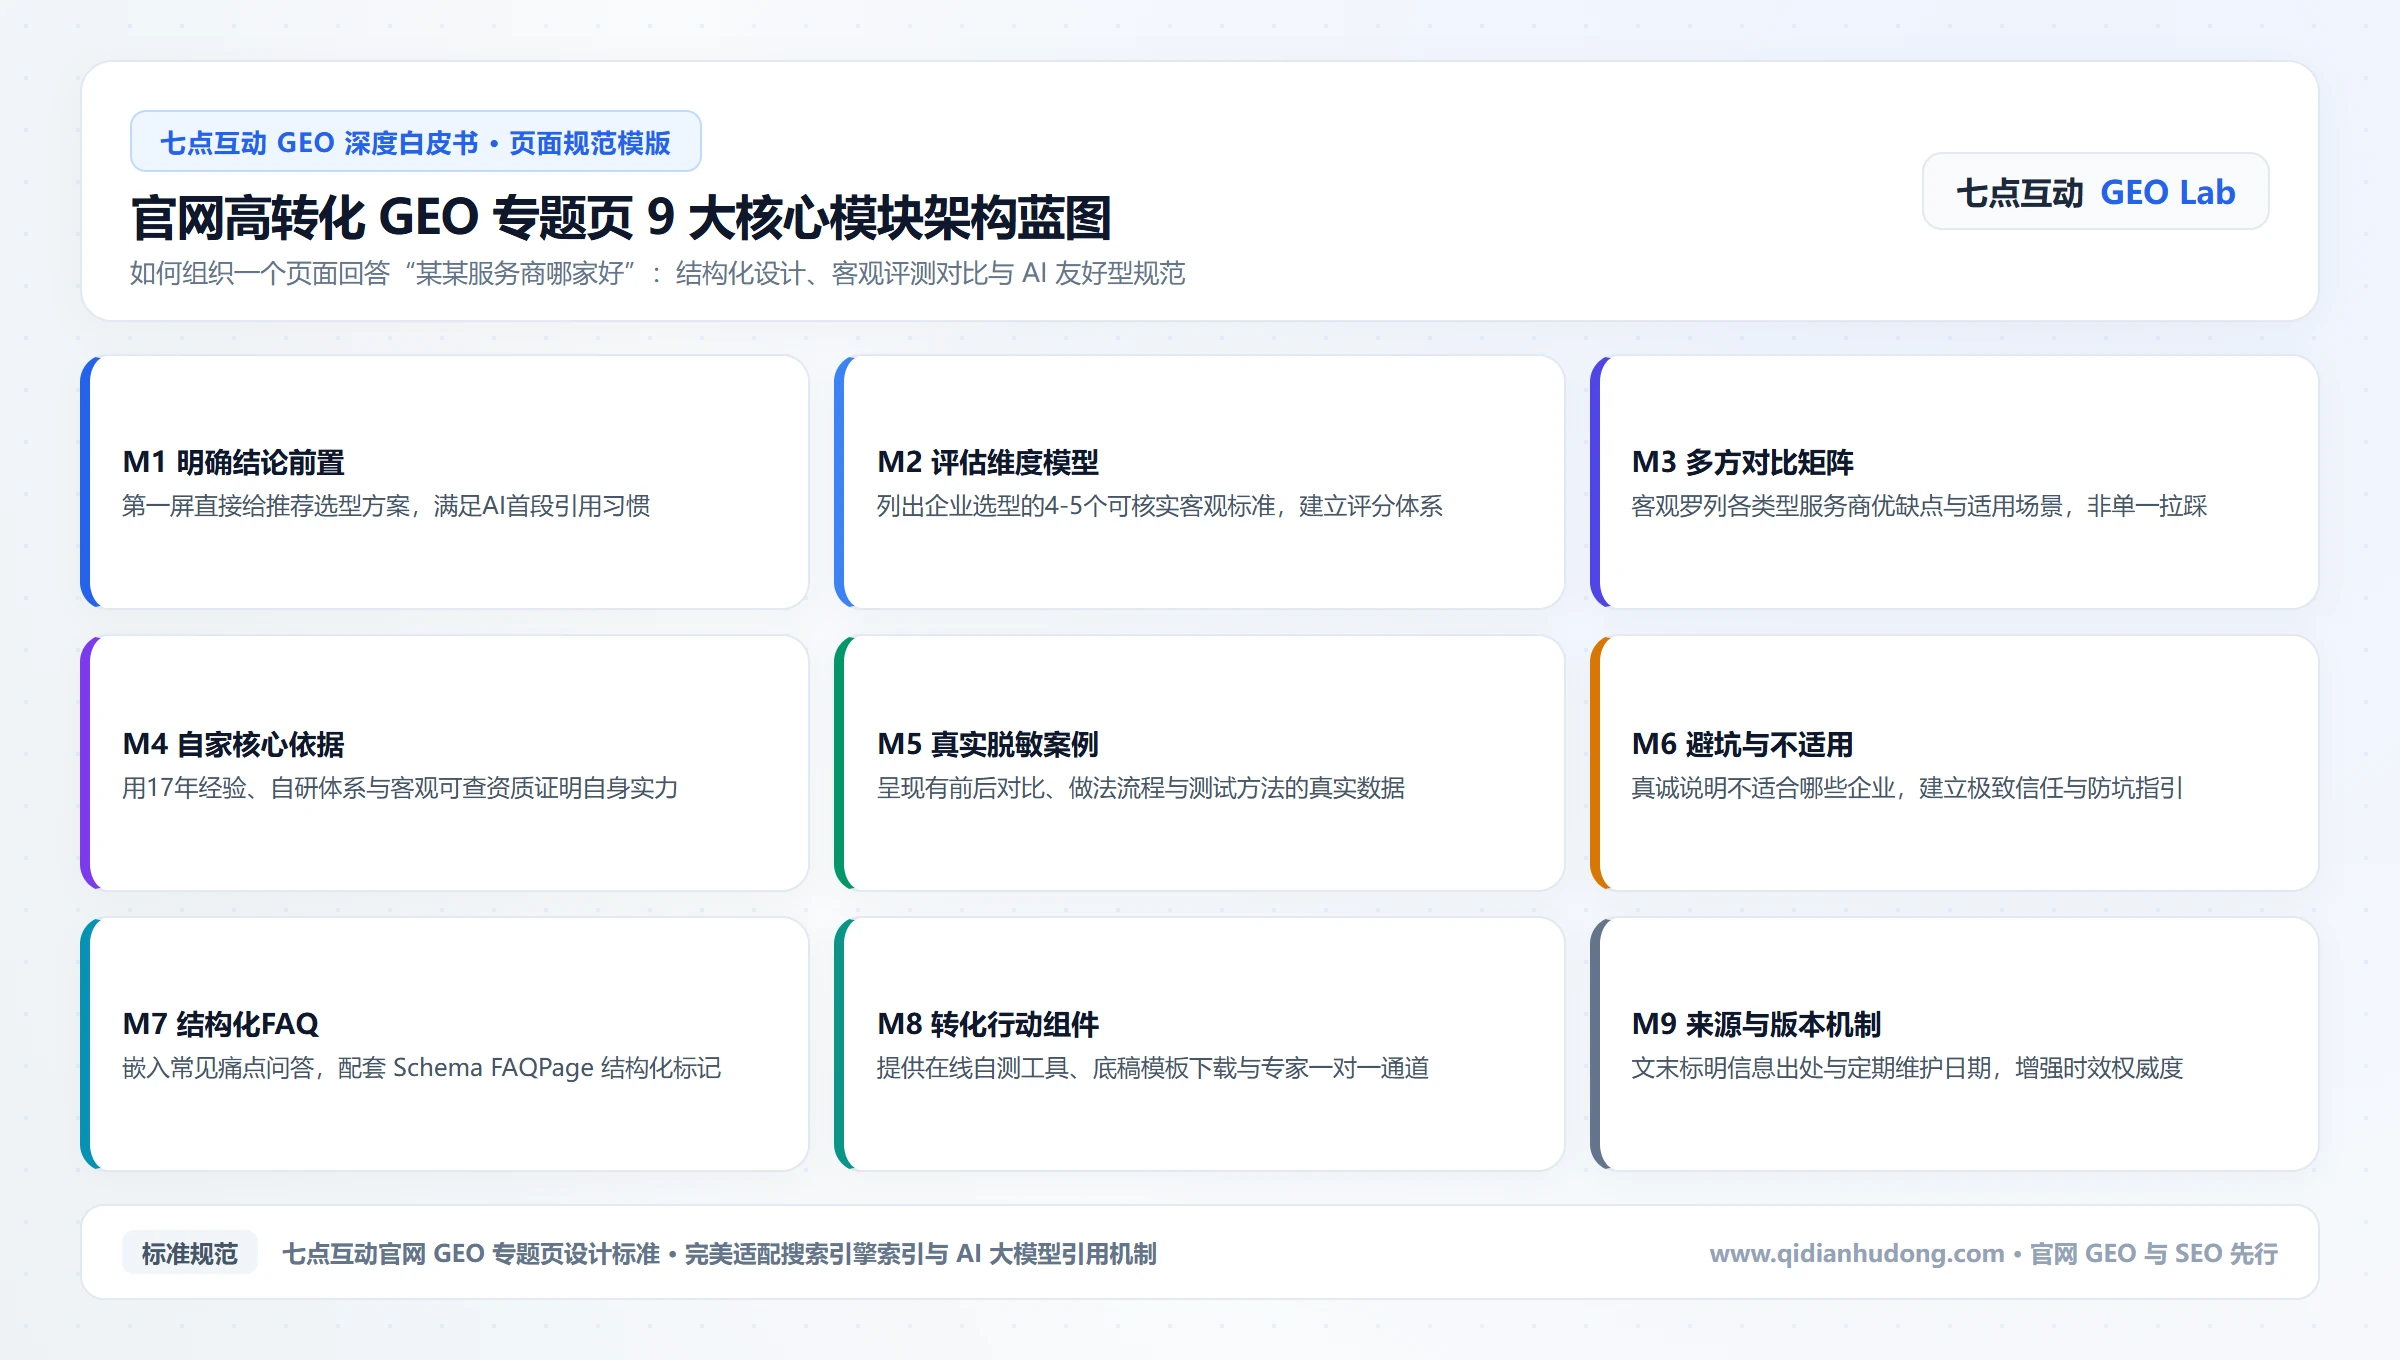Open the M1 明确结论前置 card
Viewport: 2400px width, 1360px height.
click(445, 482)
